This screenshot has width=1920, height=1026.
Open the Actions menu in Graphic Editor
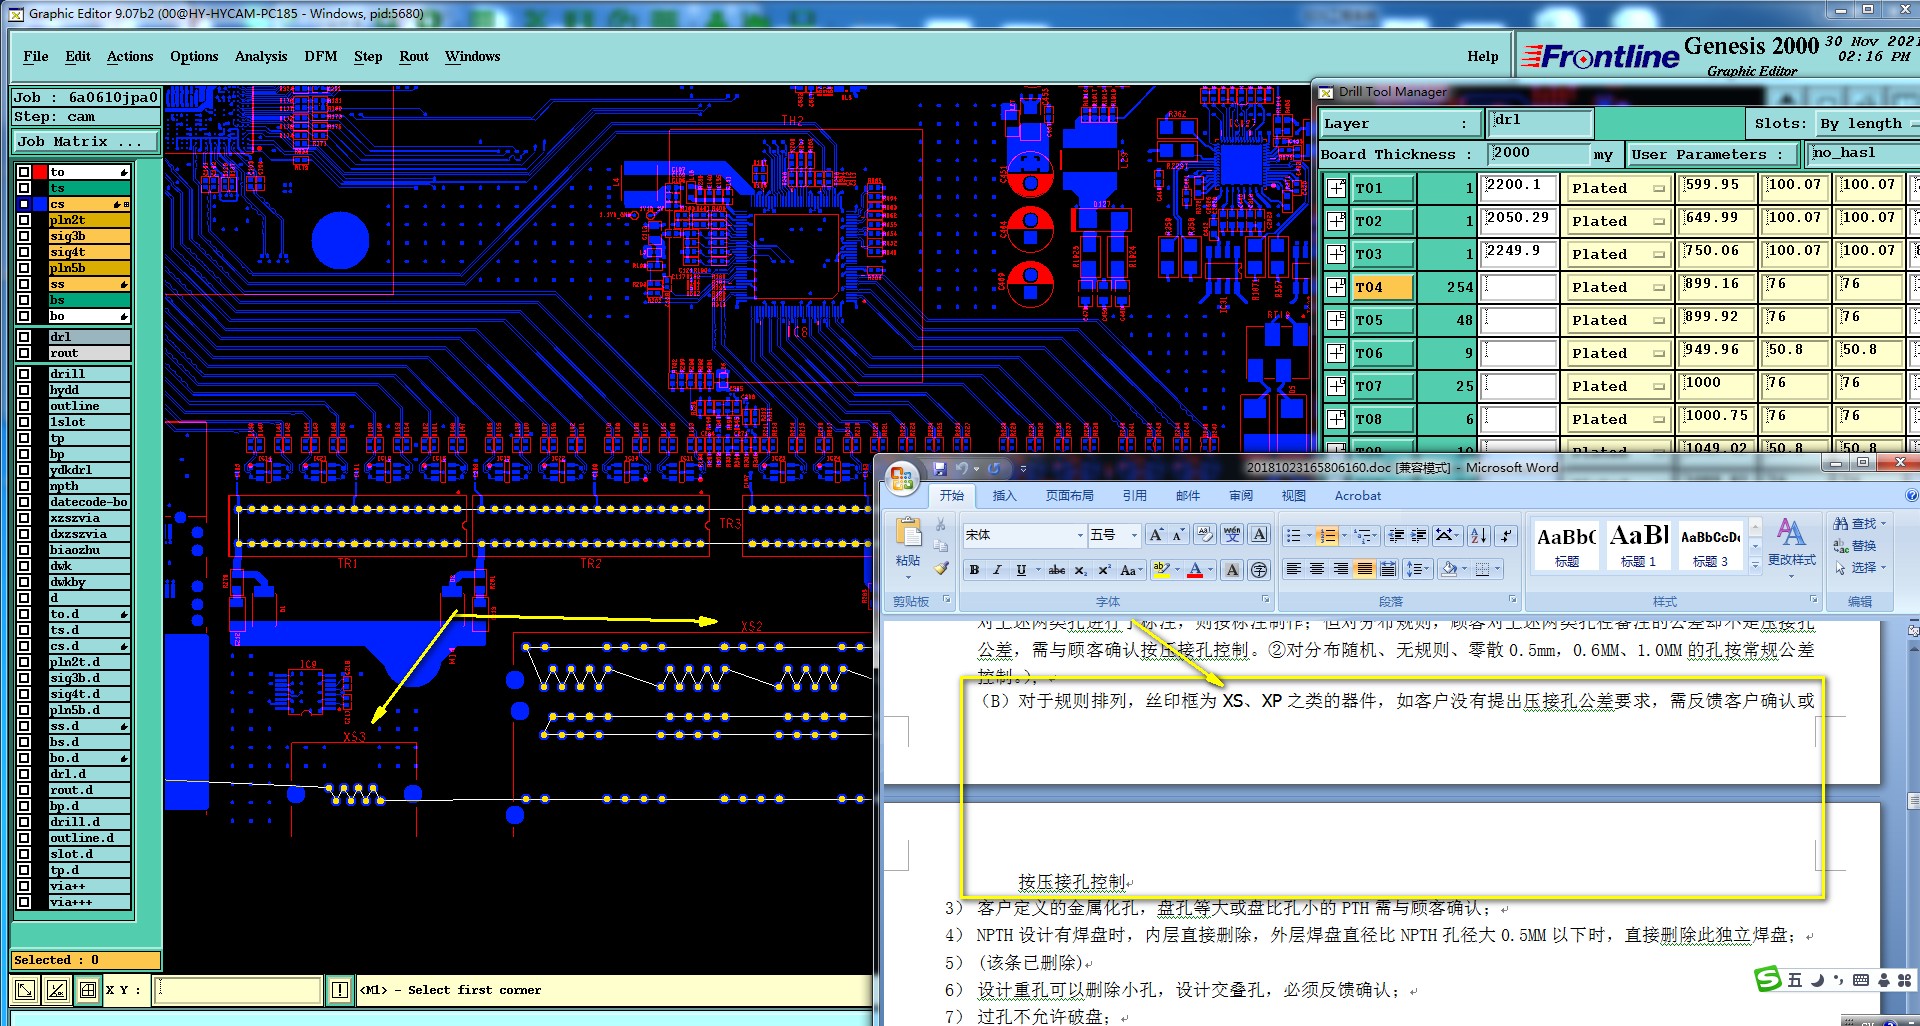pos(130,56)
